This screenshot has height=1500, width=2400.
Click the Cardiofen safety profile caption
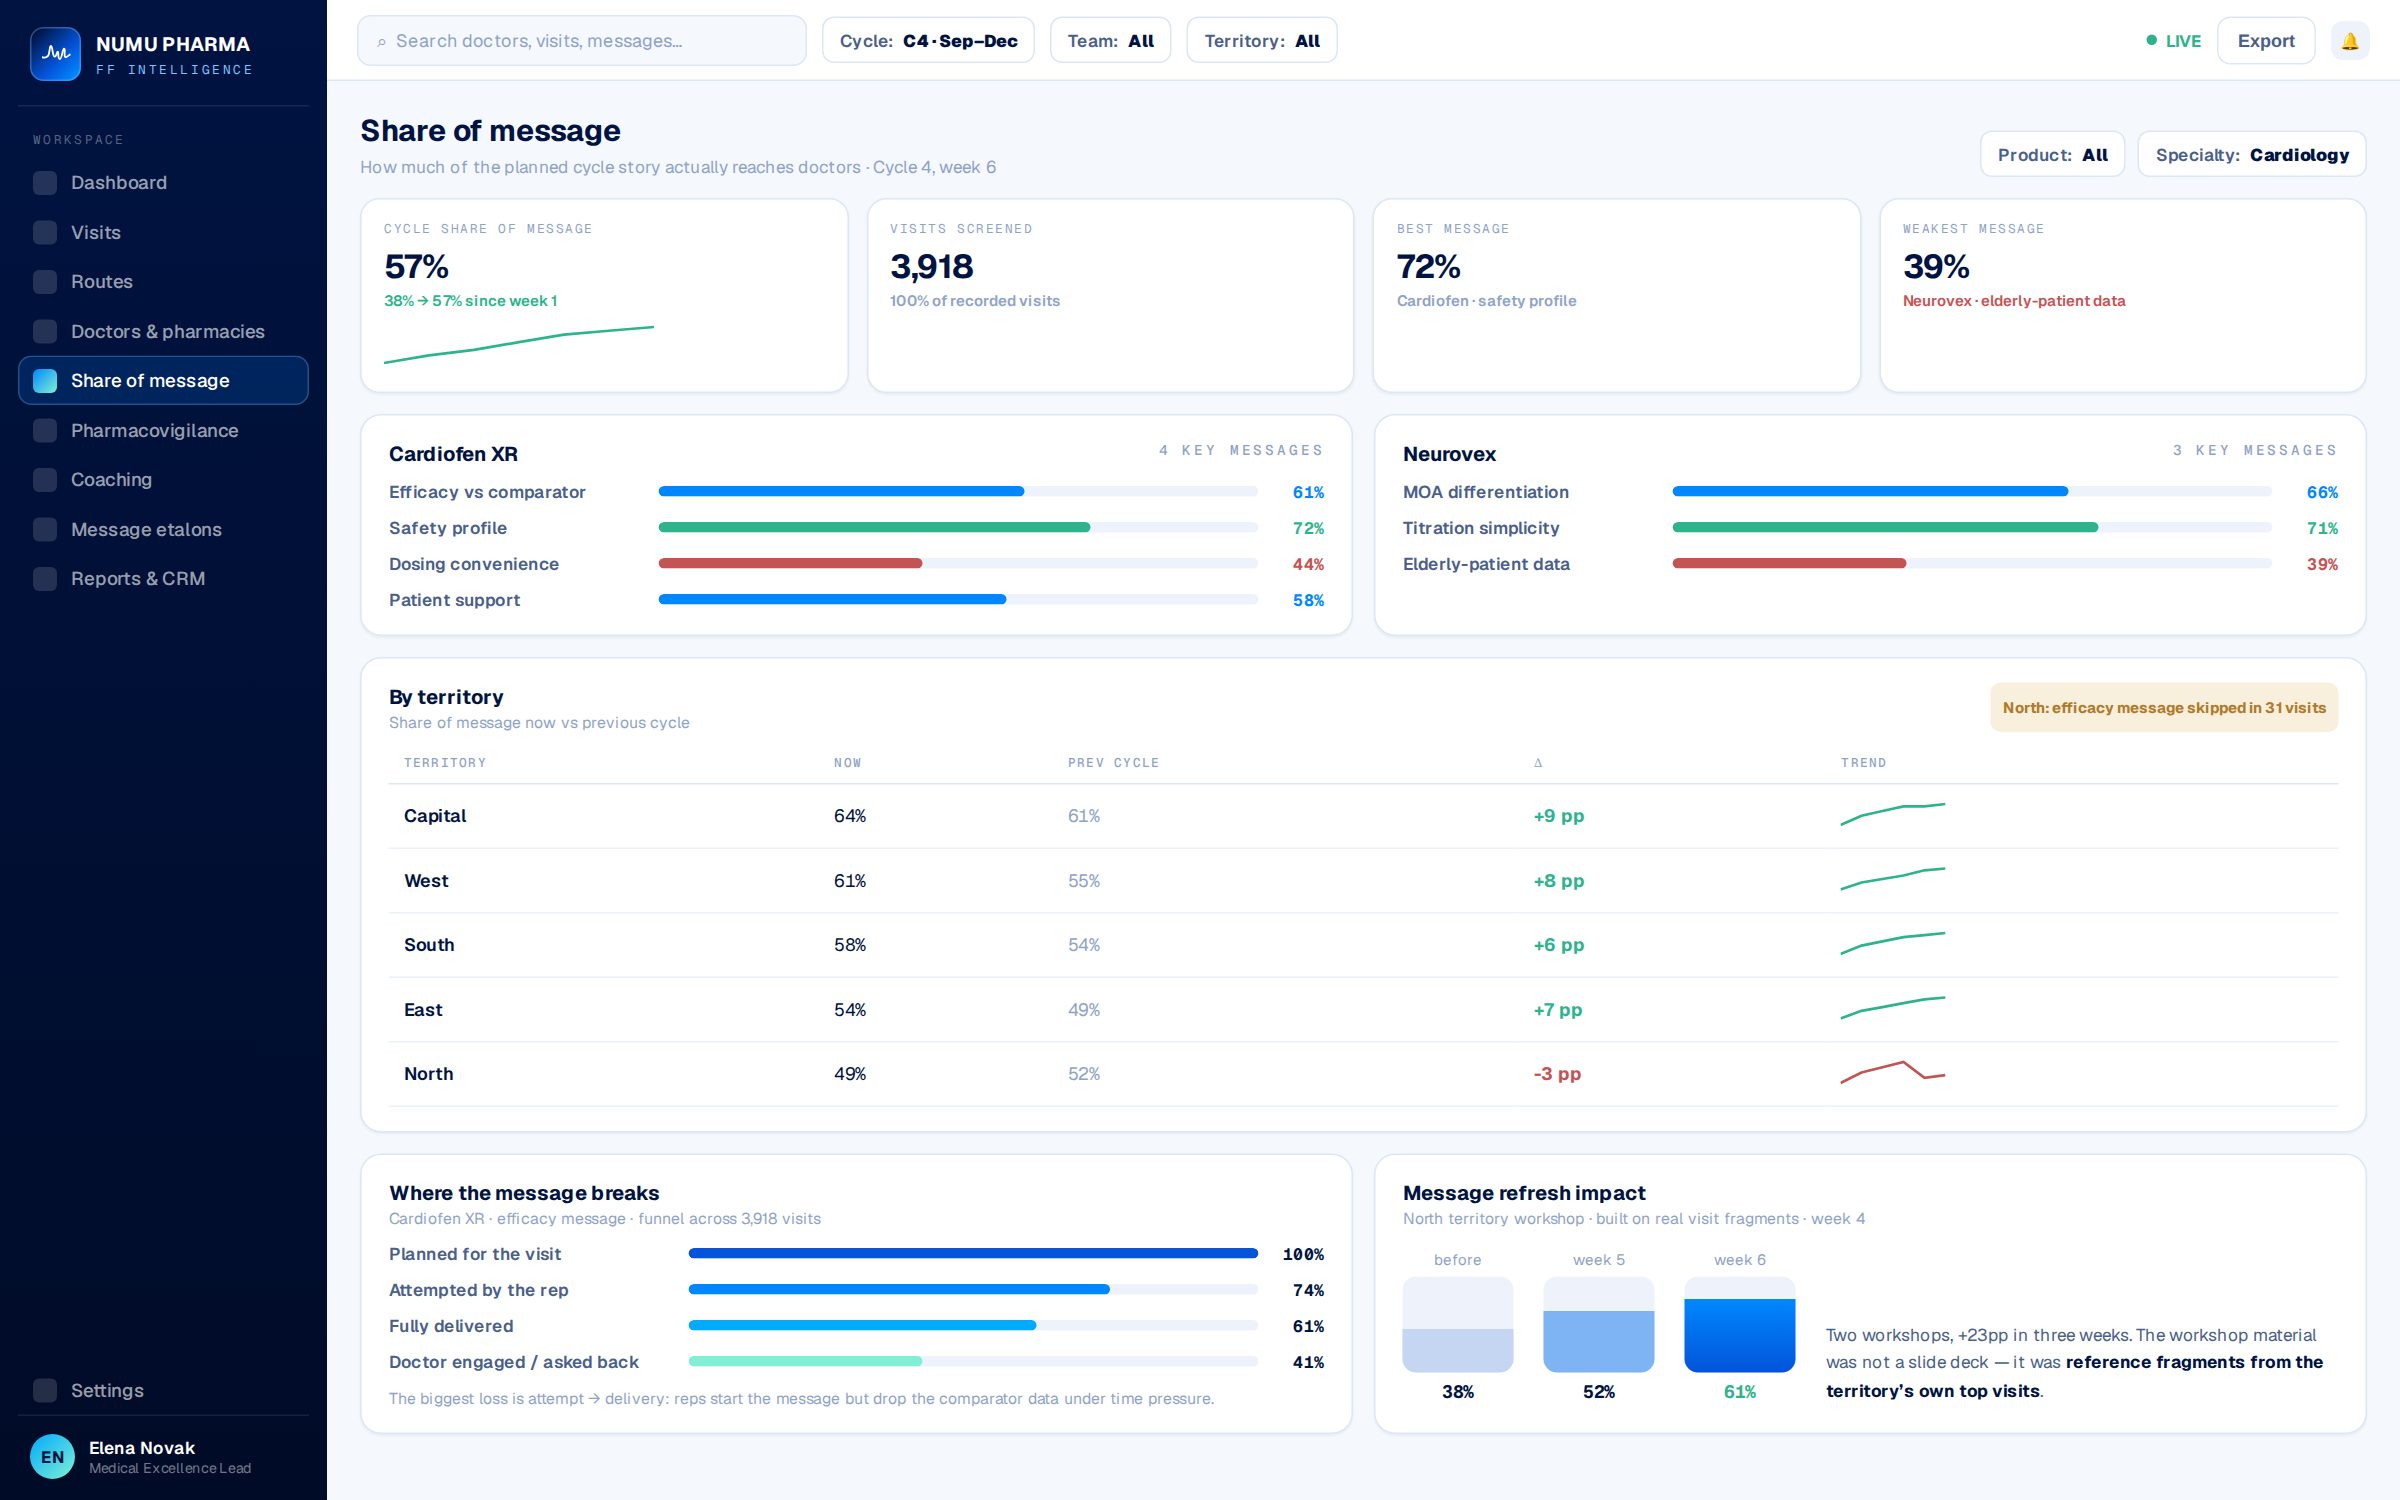point(1486,301)
